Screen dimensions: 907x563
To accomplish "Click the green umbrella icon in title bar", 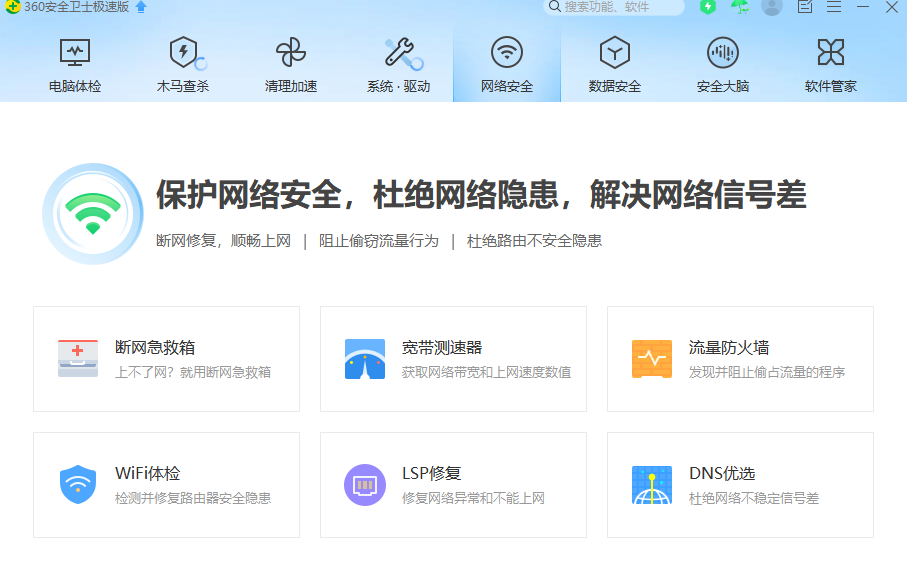I will pyautogui.click(x=739, y=7).
